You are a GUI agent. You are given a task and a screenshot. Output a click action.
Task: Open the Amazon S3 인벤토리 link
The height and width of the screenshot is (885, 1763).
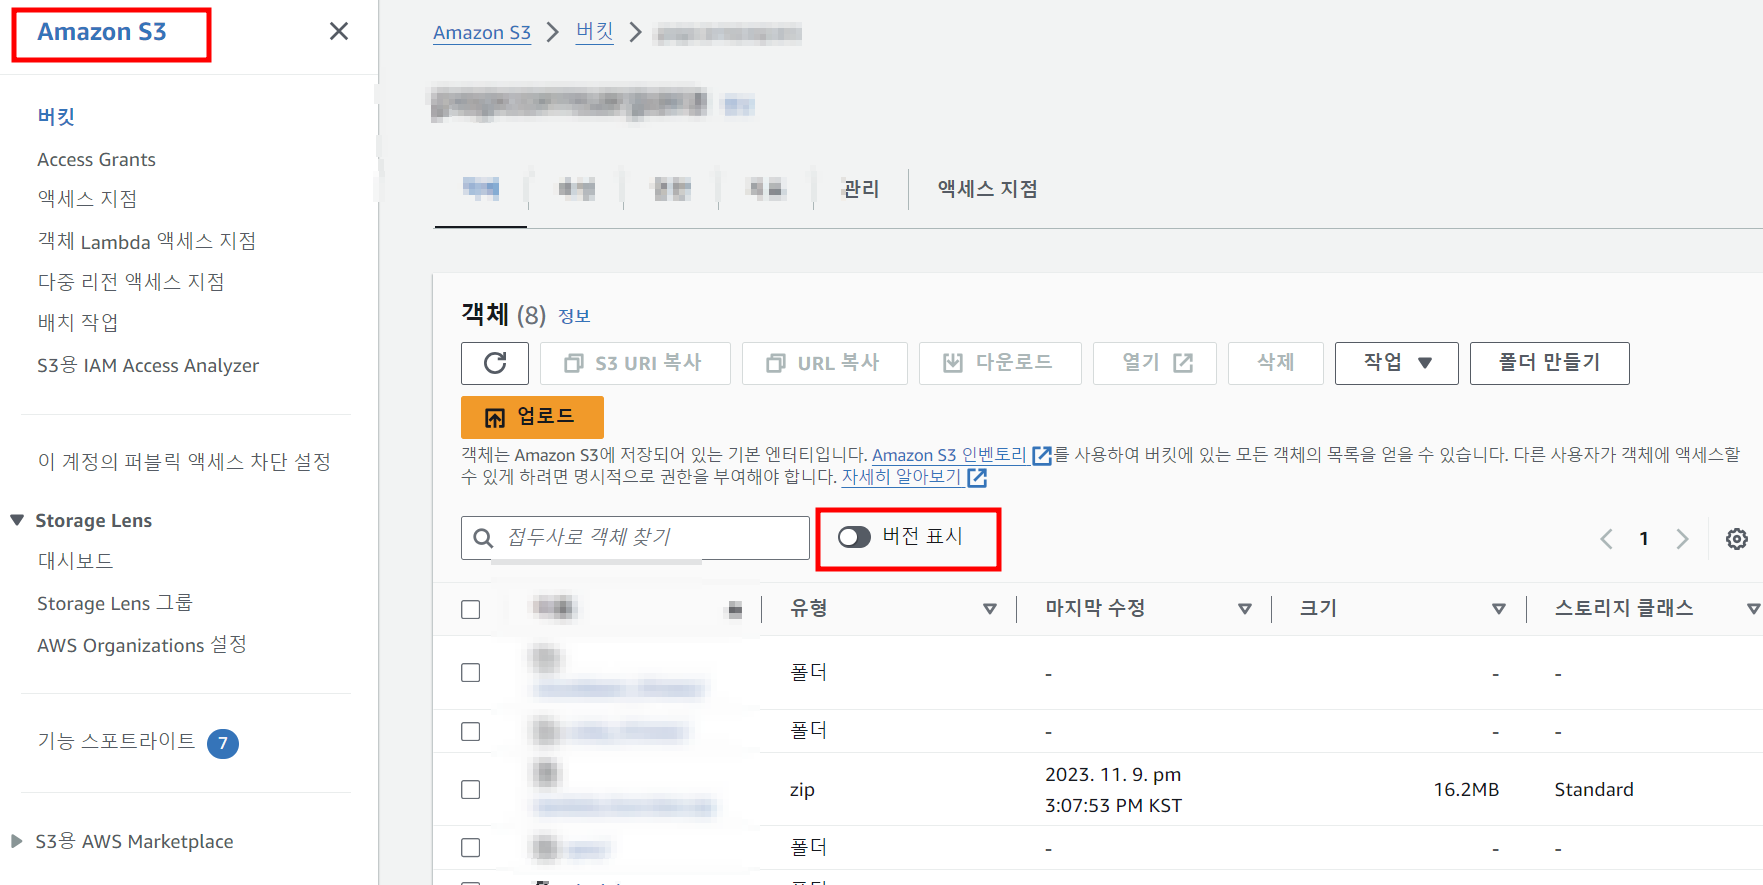click(949, 455)
